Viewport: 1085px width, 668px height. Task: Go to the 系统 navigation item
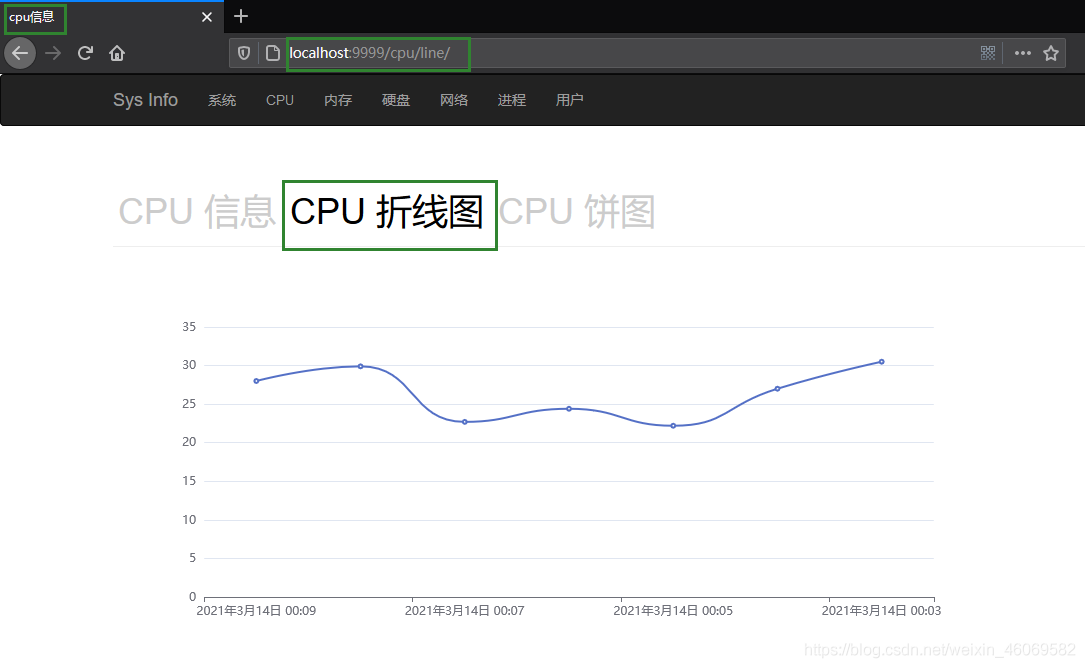point(222,100)
